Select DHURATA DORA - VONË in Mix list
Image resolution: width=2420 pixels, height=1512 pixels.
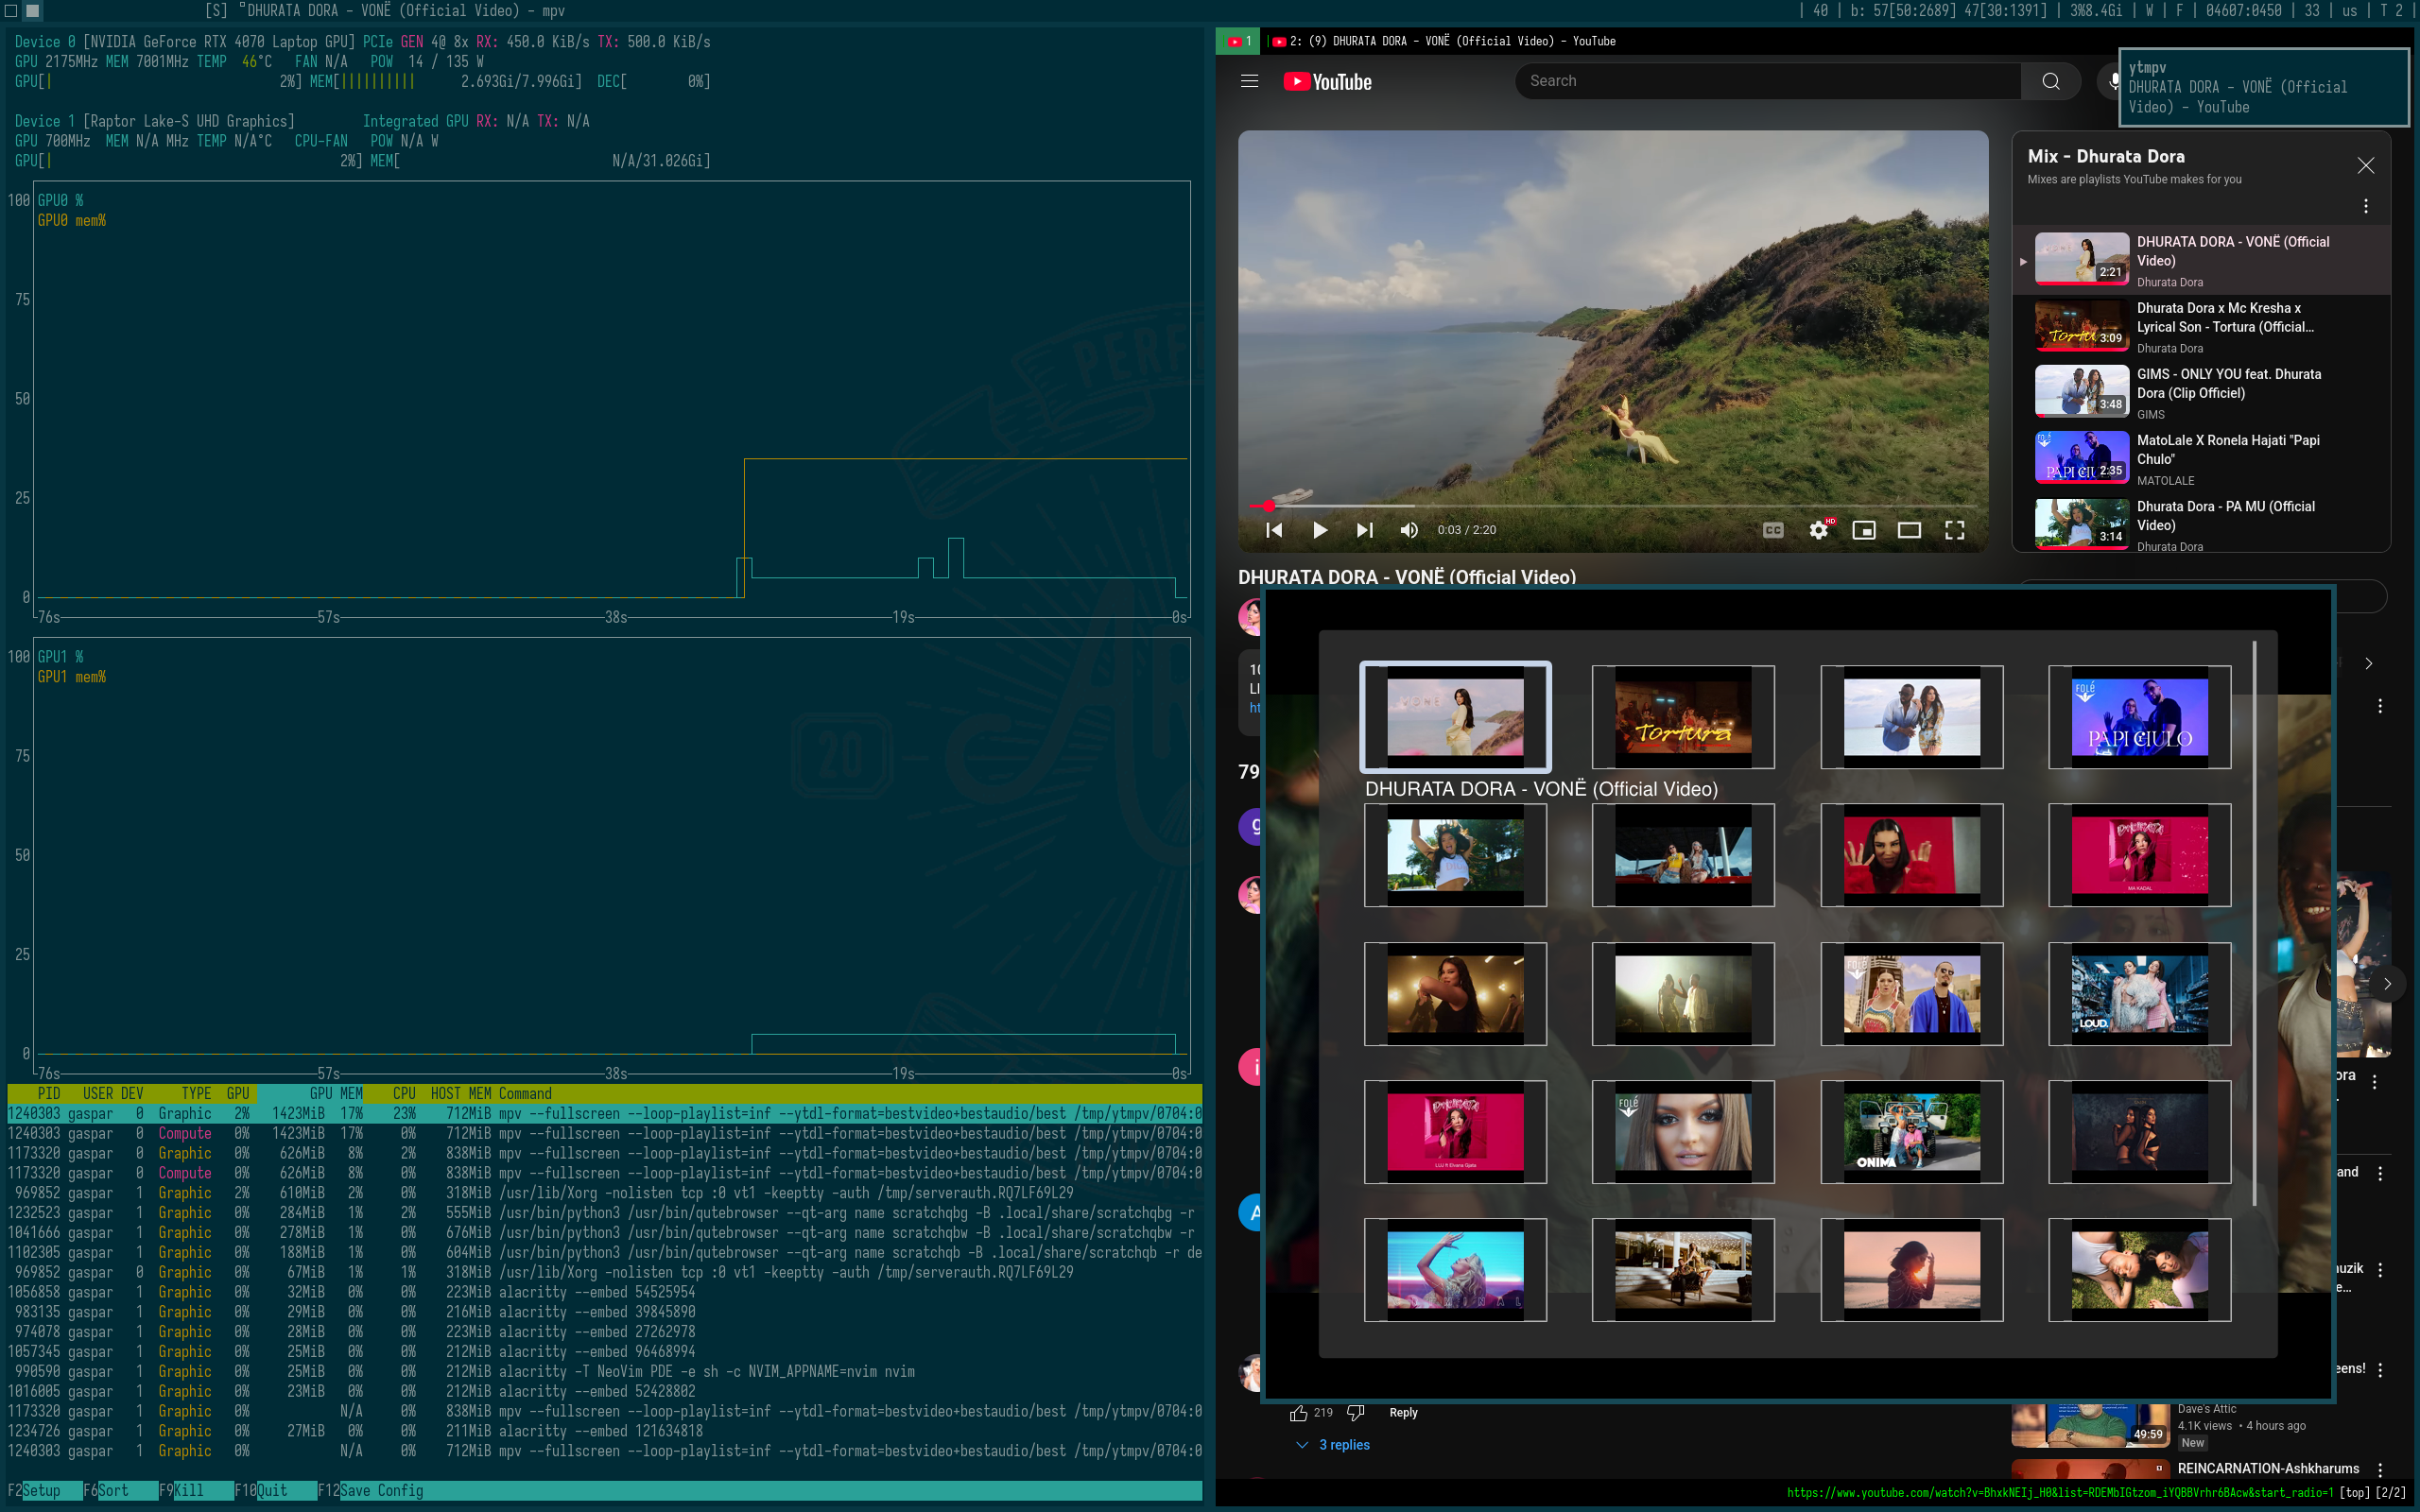(2200, 261)
